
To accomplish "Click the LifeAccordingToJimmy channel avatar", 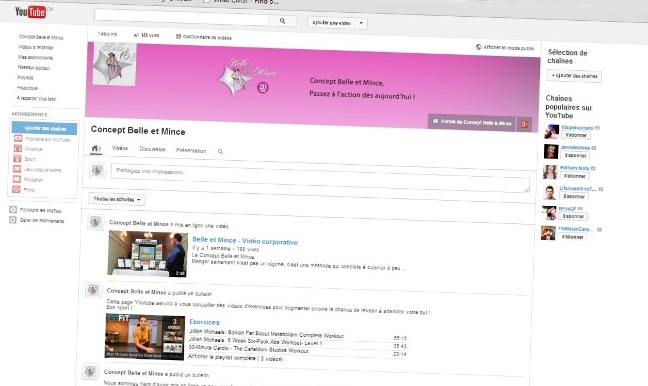I will 549,193.
